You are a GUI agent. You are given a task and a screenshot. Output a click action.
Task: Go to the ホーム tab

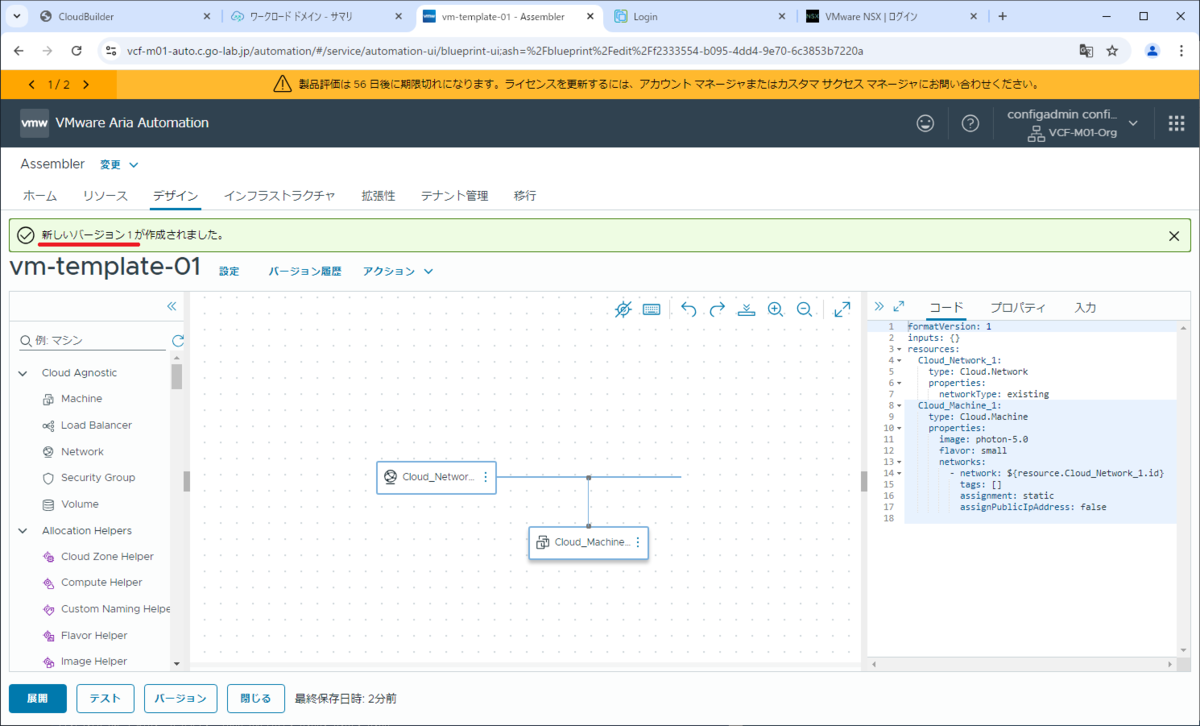(40, 196)
